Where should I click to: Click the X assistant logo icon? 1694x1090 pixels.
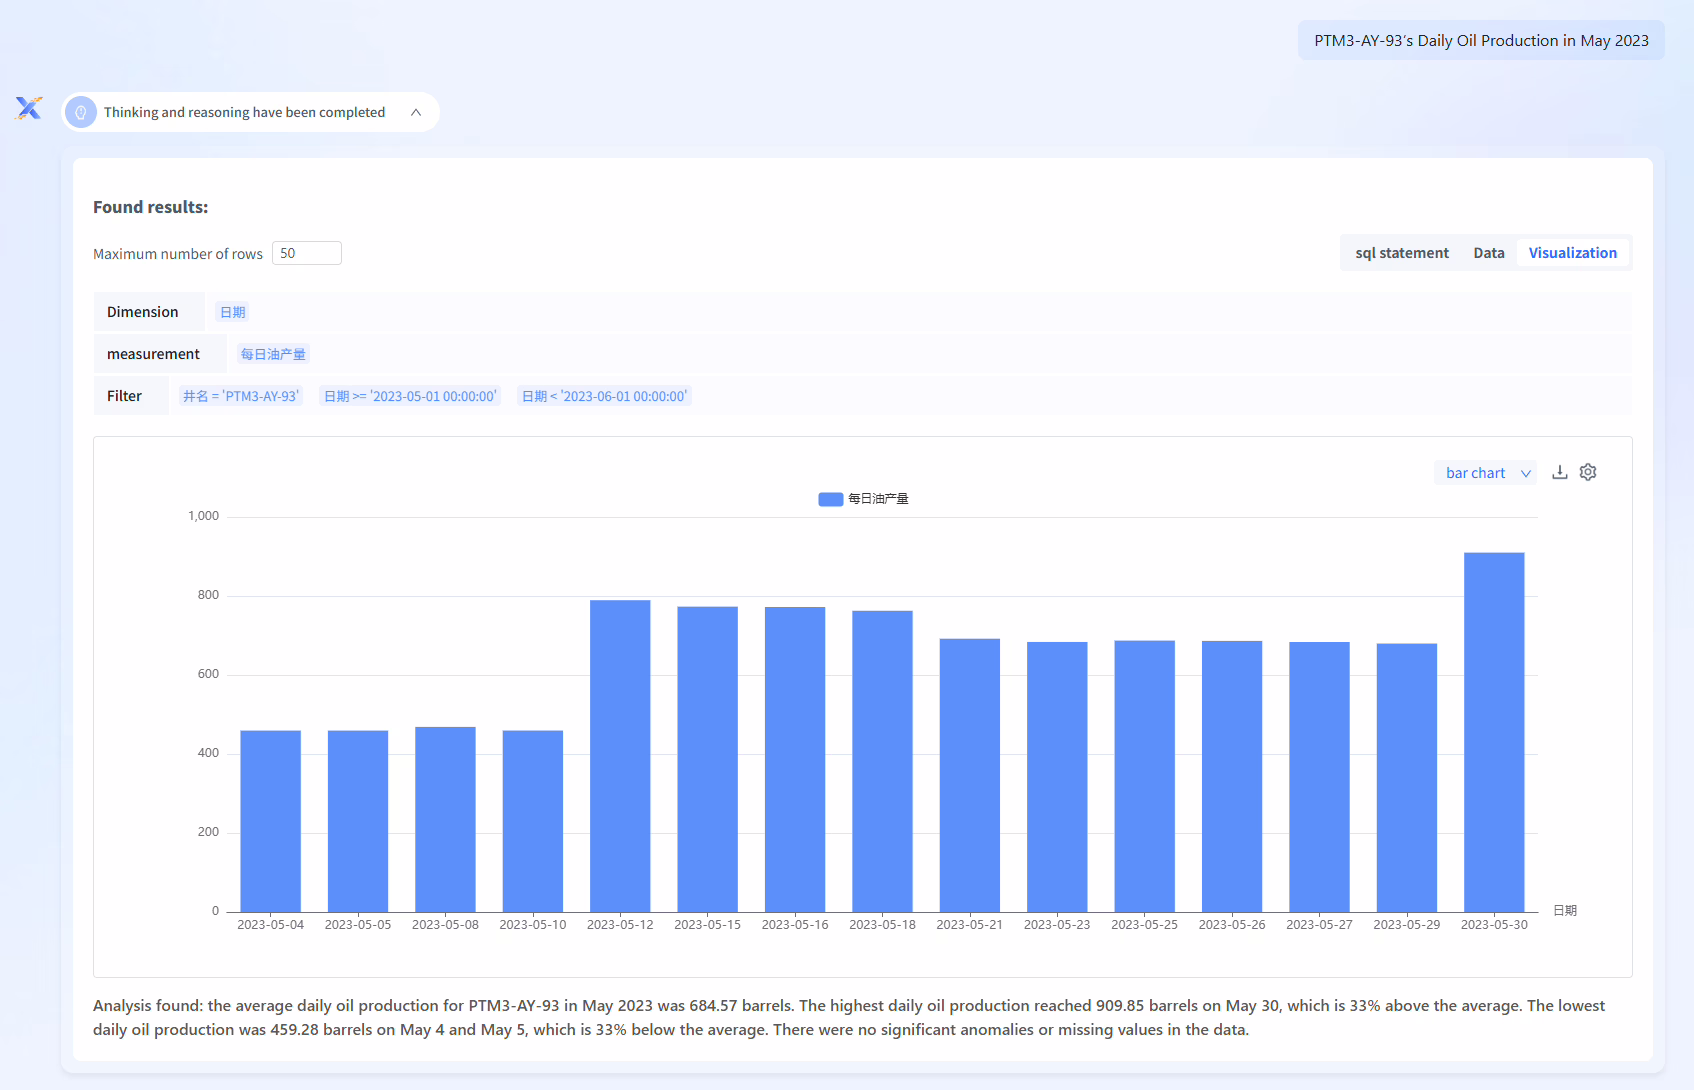click(29, 109)
